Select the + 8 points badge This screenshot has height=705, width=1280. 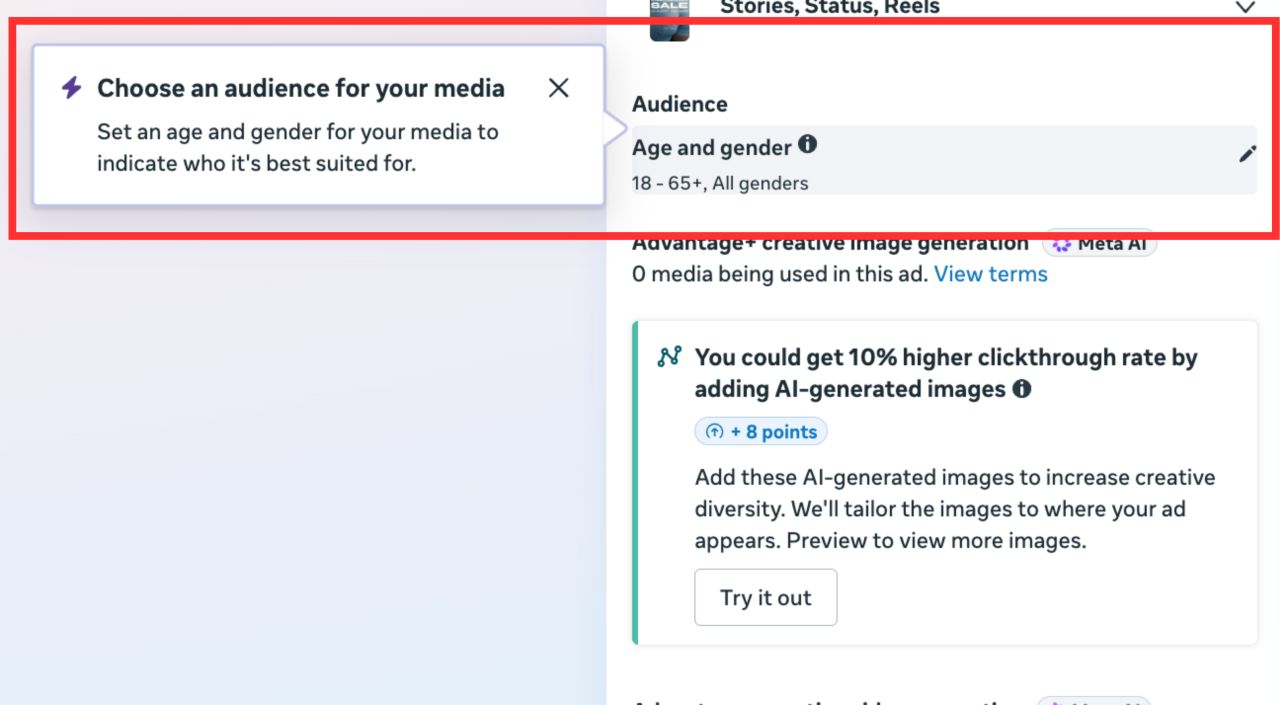761,432
